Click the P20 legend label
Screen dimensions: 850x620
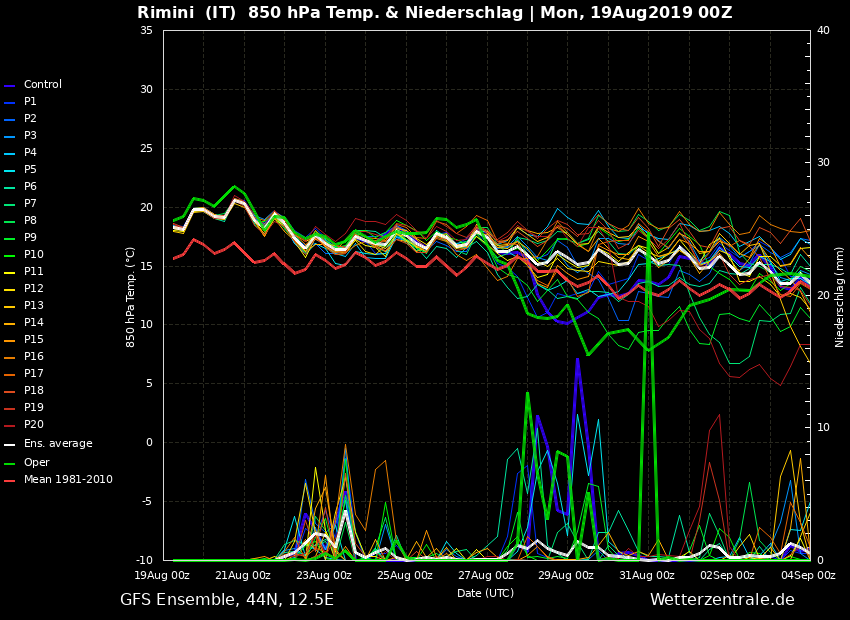[x=33, y=425]
